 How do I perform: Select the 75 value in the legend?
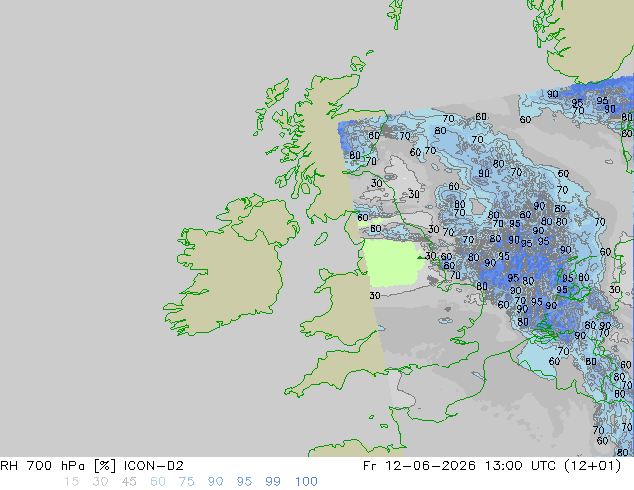click(x=186, y=482)
